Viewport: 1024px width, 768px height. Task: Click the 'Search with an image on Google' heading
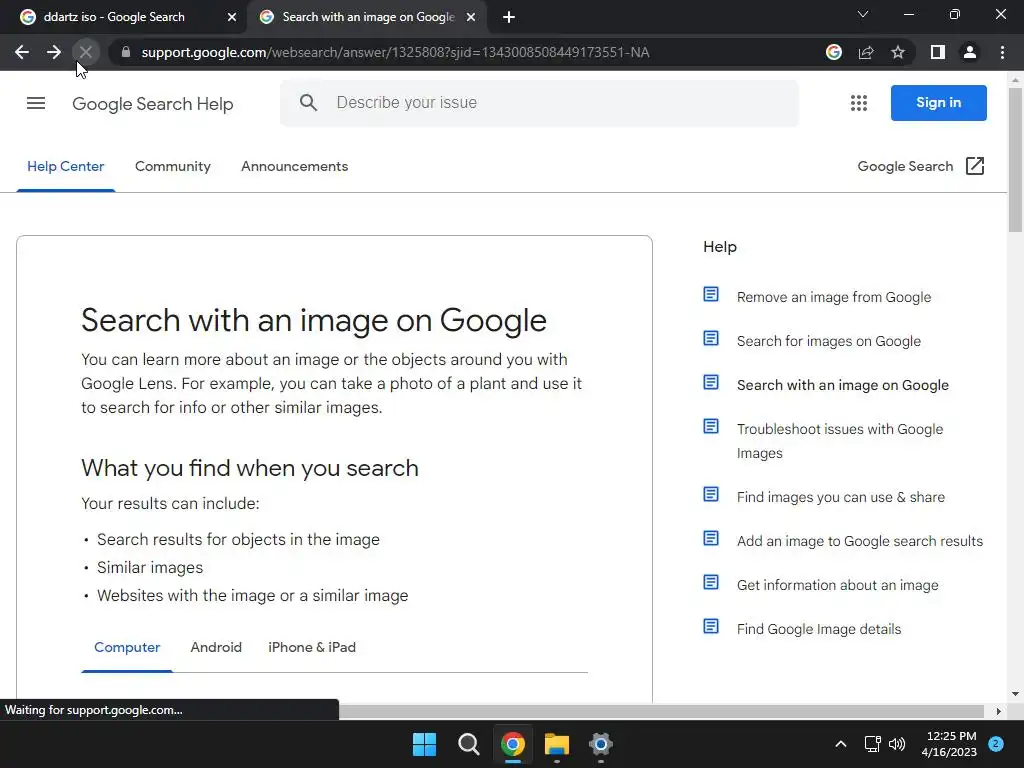click(x=313, y=320)
